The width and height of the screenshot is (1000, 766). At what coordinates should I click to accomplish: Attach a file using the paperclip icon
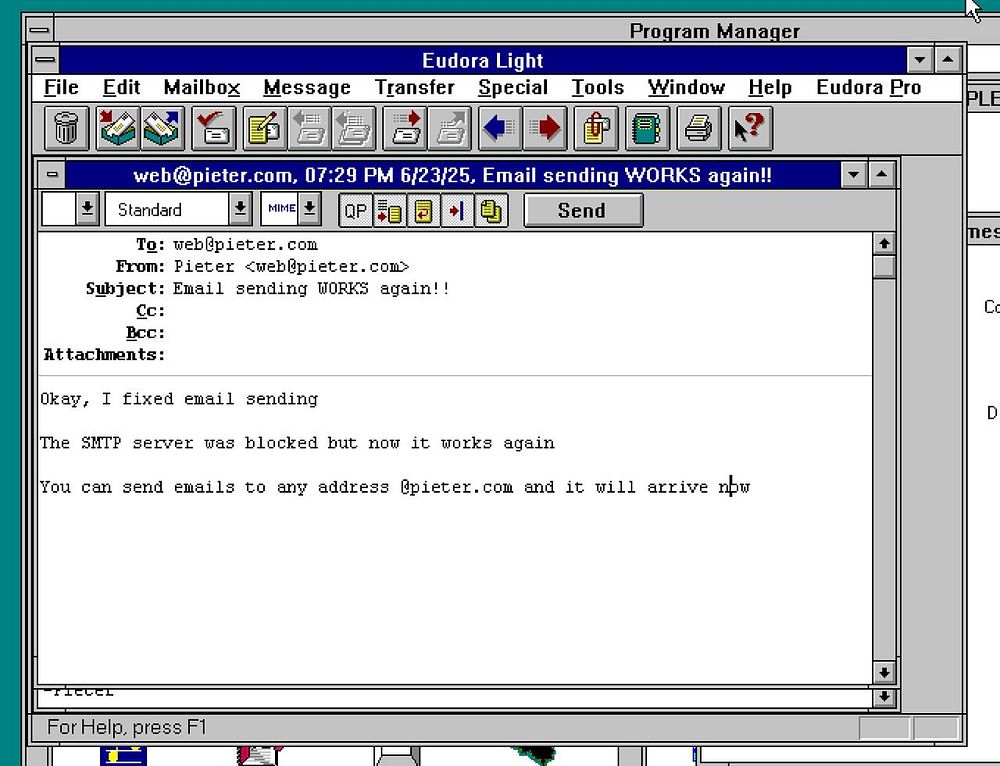coord(596,129)
